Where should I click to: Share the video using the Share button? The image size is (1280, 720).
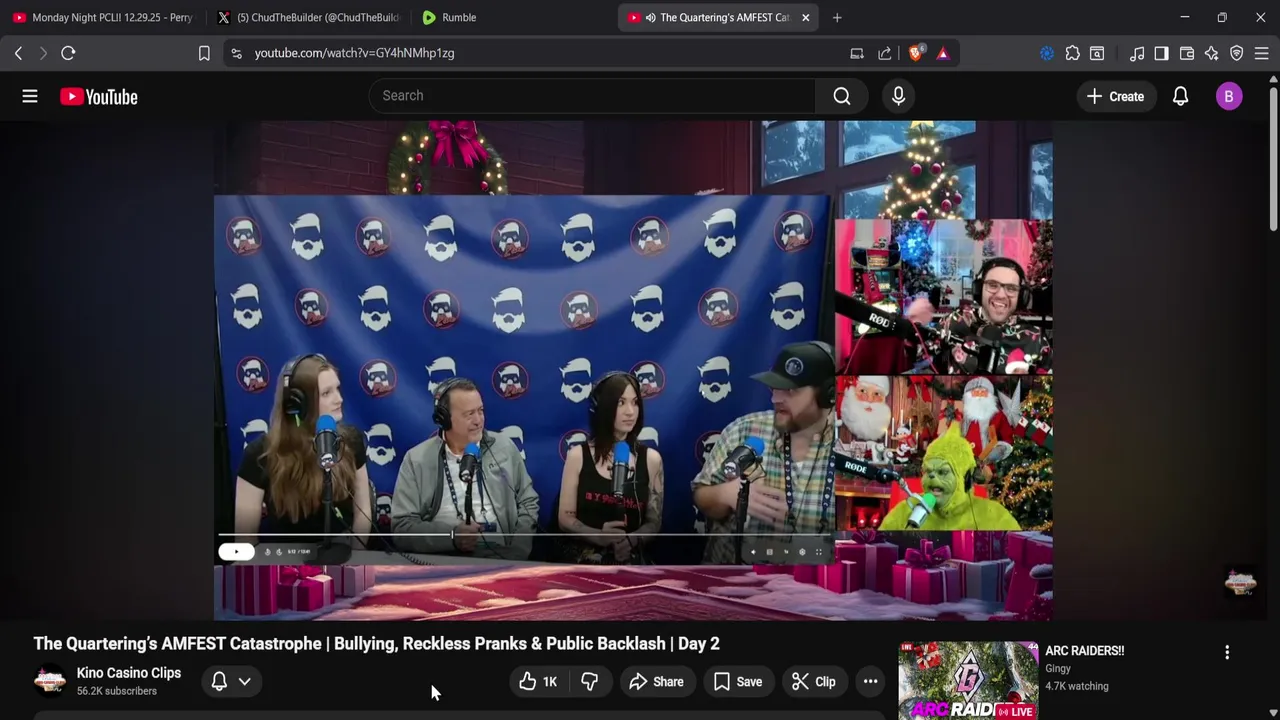[656, 682]
